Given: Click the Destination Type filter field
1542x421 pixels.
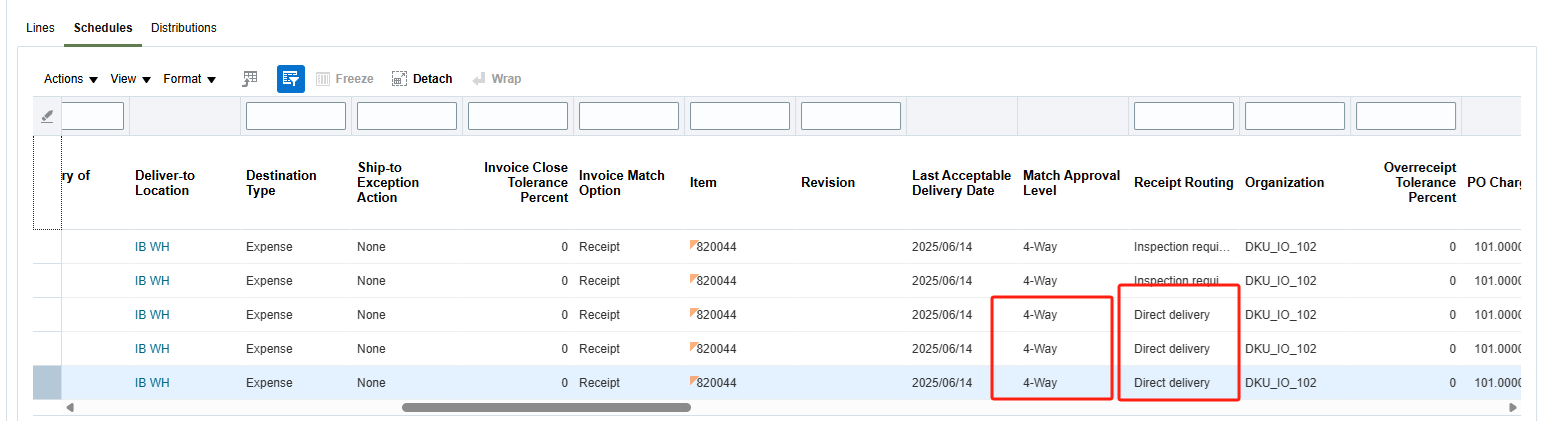Looking at the screenshot, I should coord(296,116).
